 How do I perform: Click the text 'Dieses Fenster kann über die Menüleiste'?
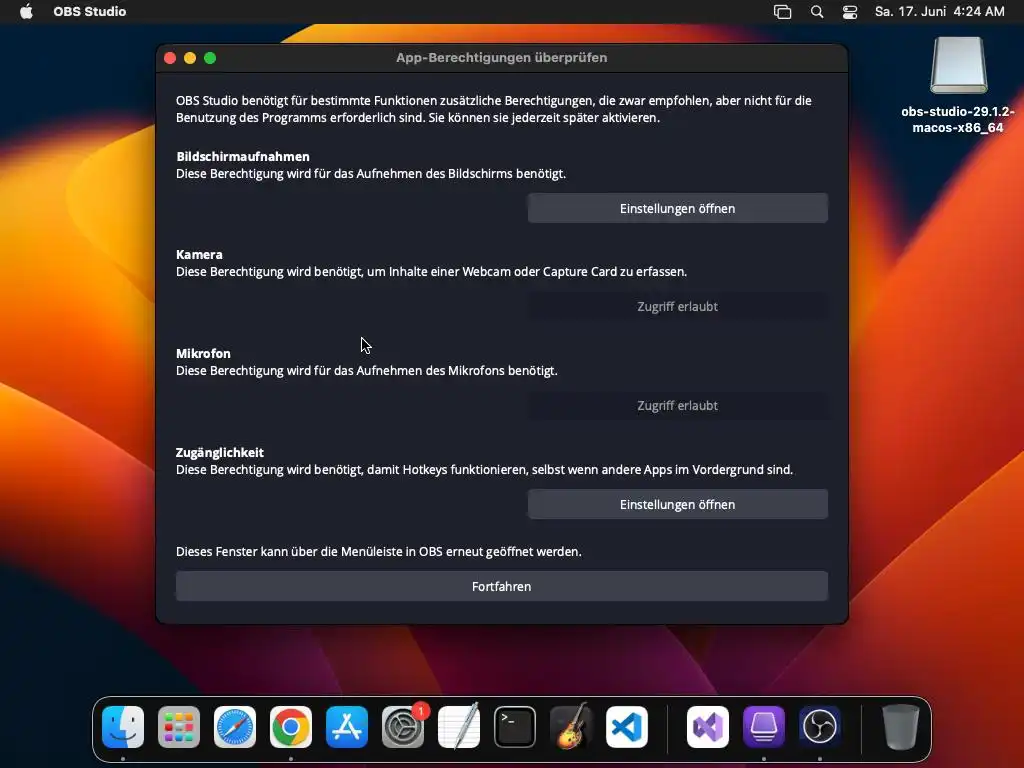(x=379, y=552)
